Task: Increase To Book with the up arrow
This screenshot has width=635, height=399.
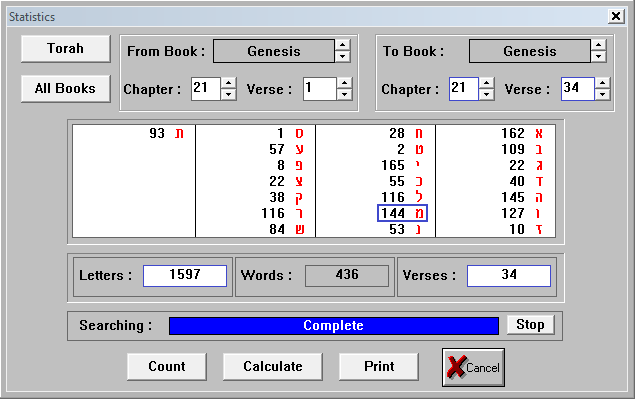Action: click(x=599, y=45)
